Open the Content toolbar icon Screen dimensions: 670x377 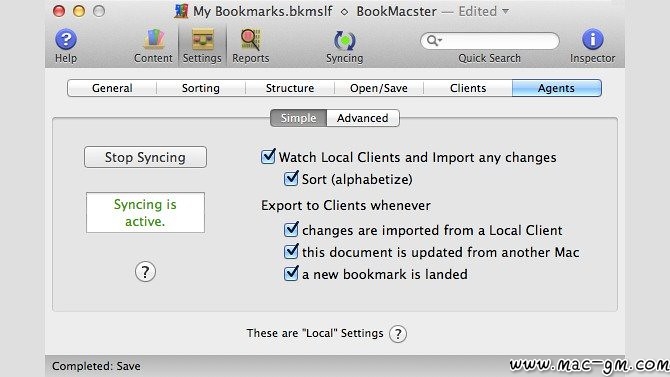153,39
